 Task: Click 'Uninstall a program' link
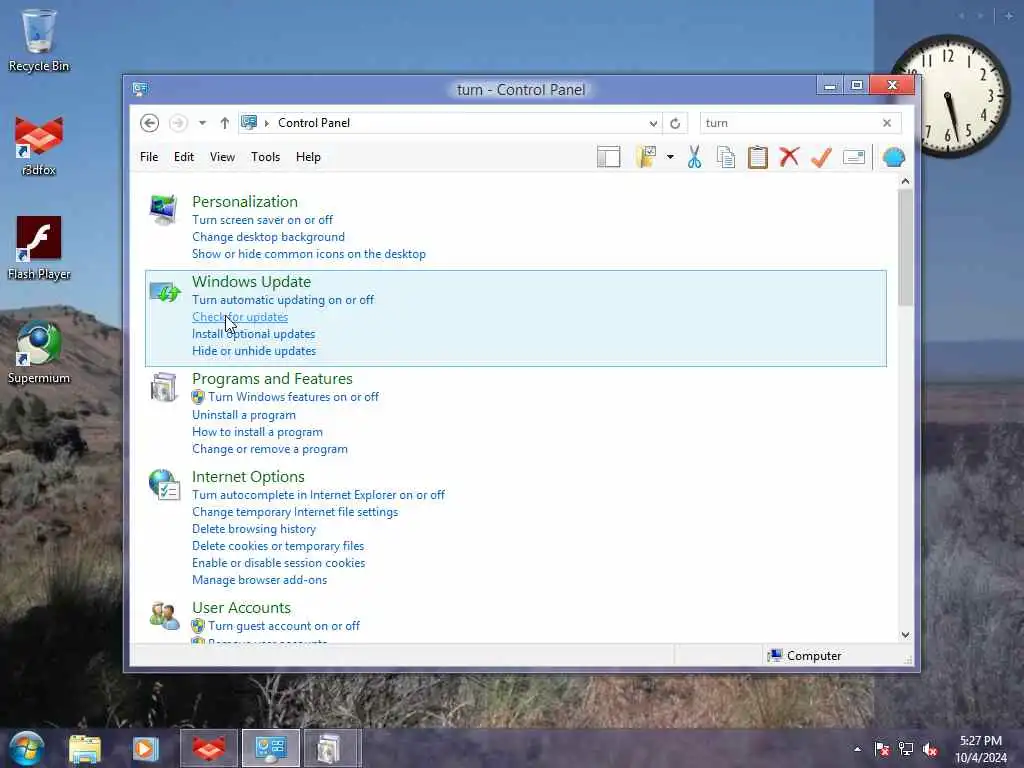click(244, 415)
